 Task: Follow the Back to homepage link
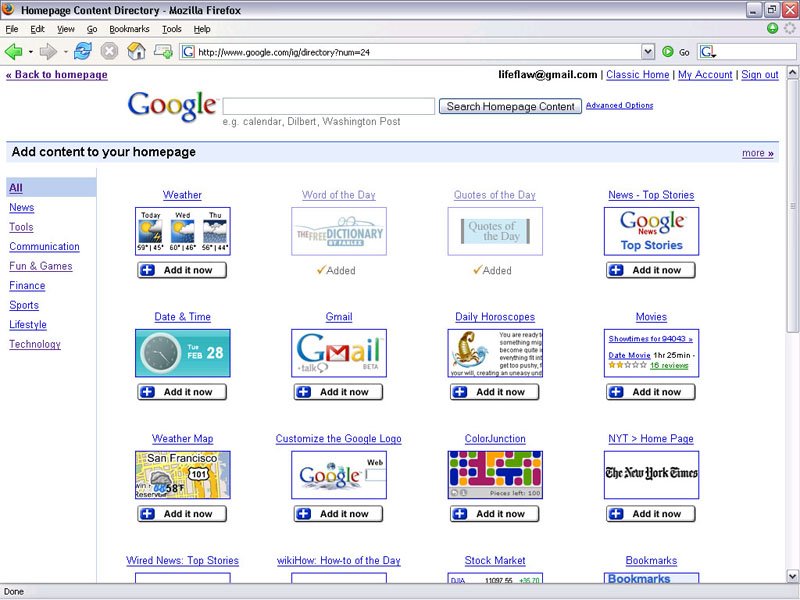[57, 74]
